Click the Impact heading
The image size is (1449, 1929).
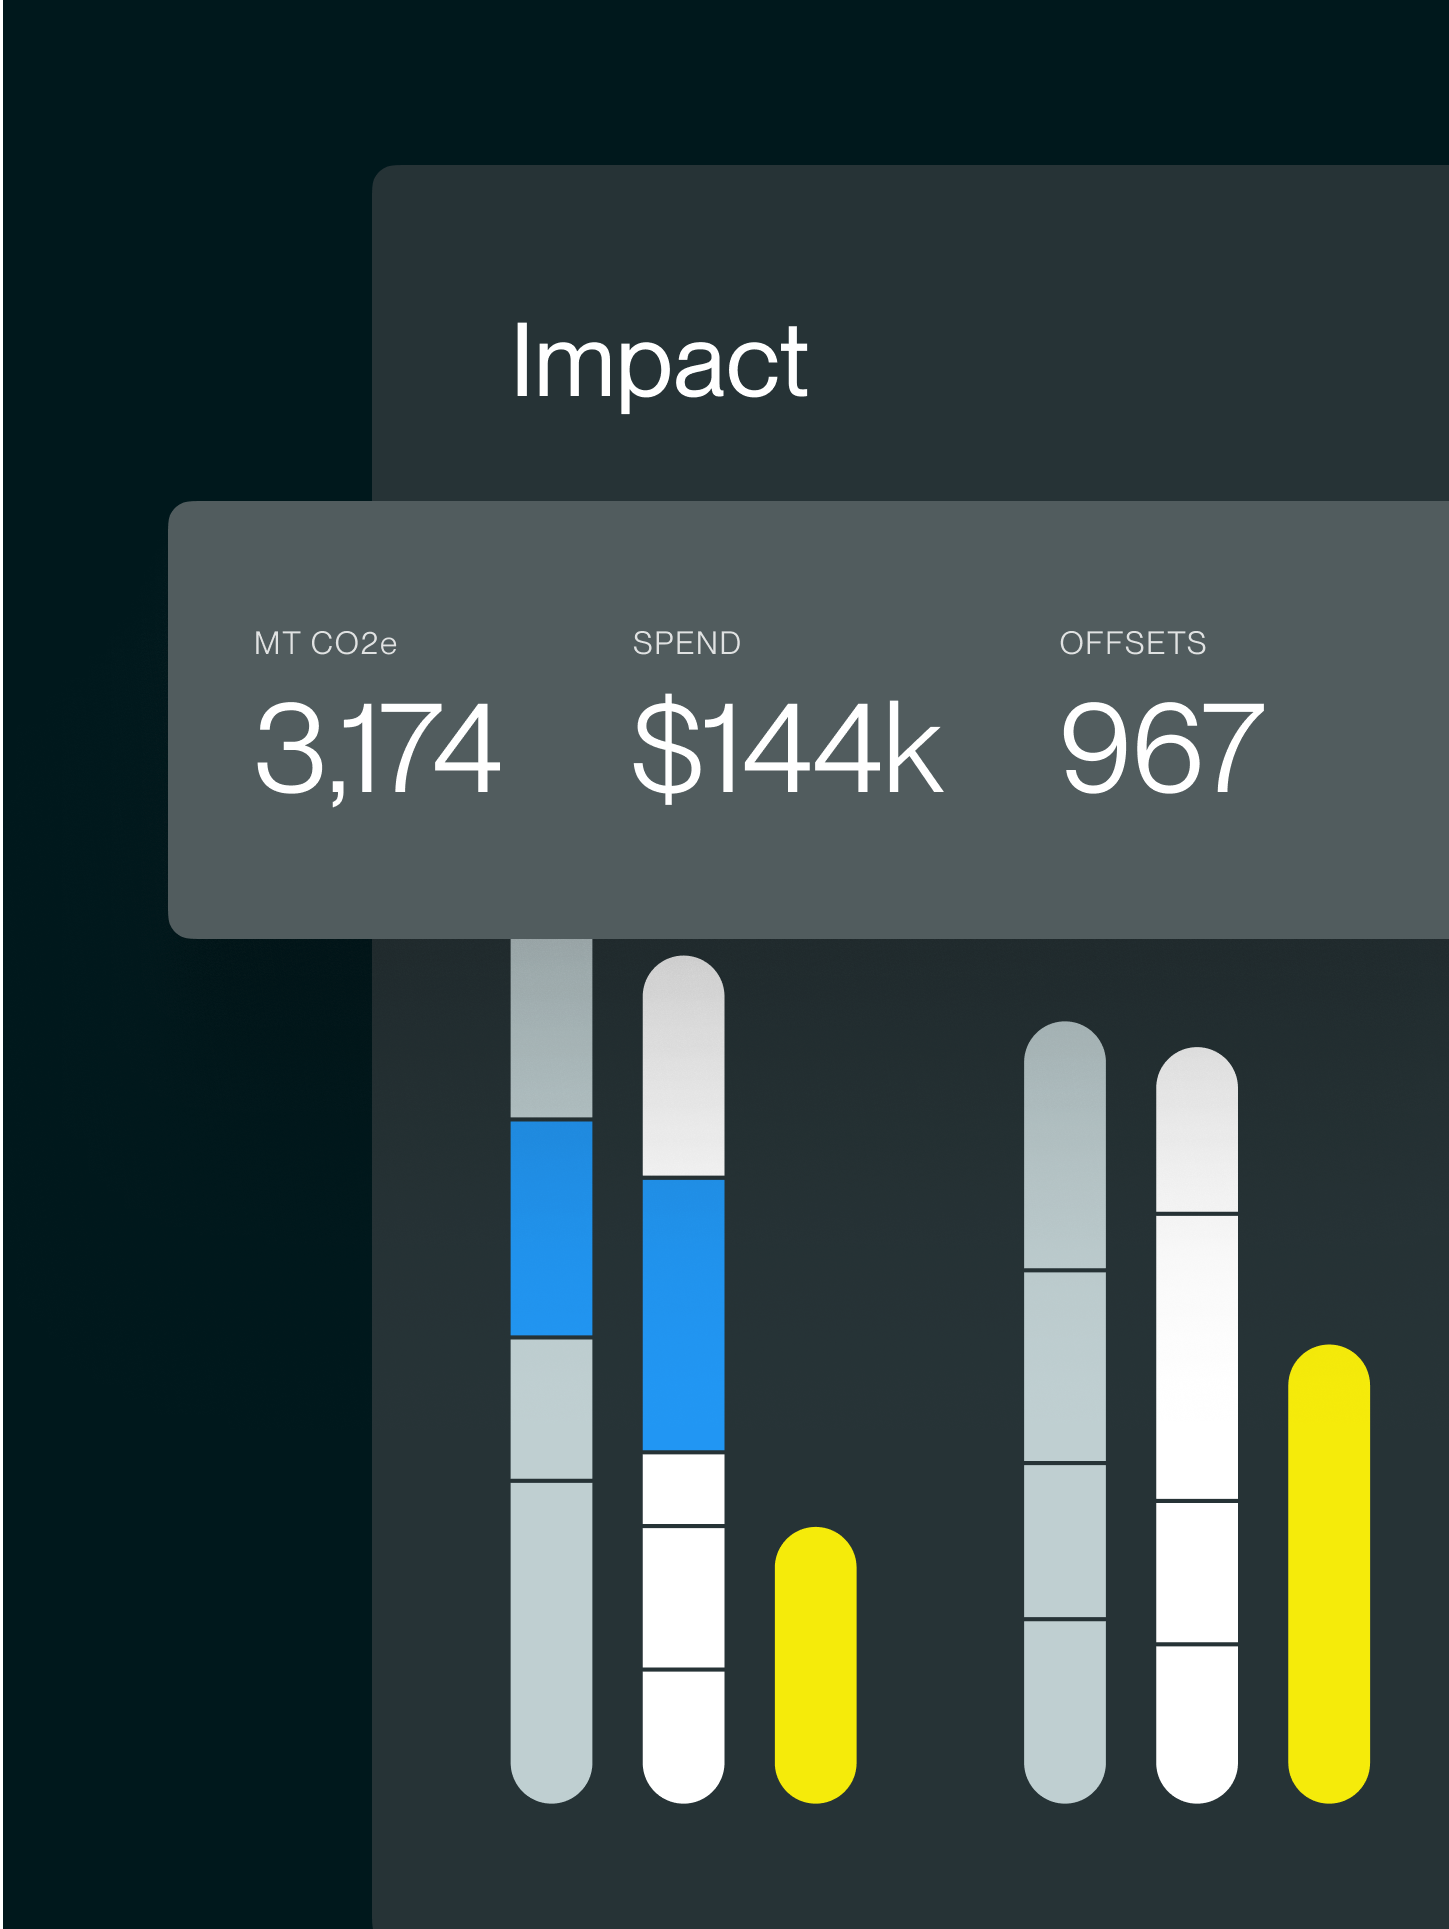(659, 362)
